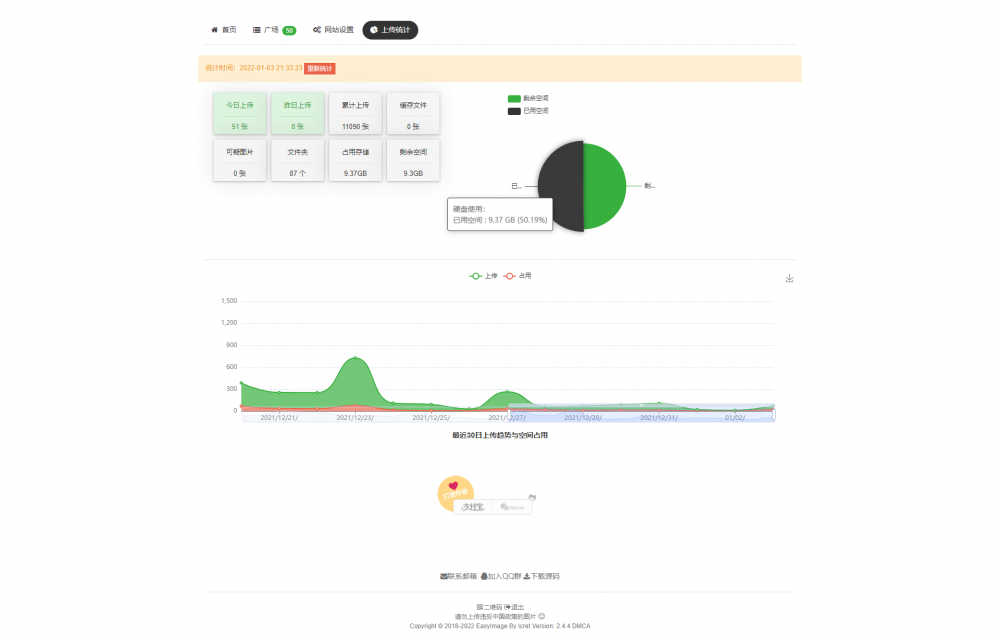Click the chart save-as-image download icon
Viewport: 1000px width, 636px height.
click(790, 278)
